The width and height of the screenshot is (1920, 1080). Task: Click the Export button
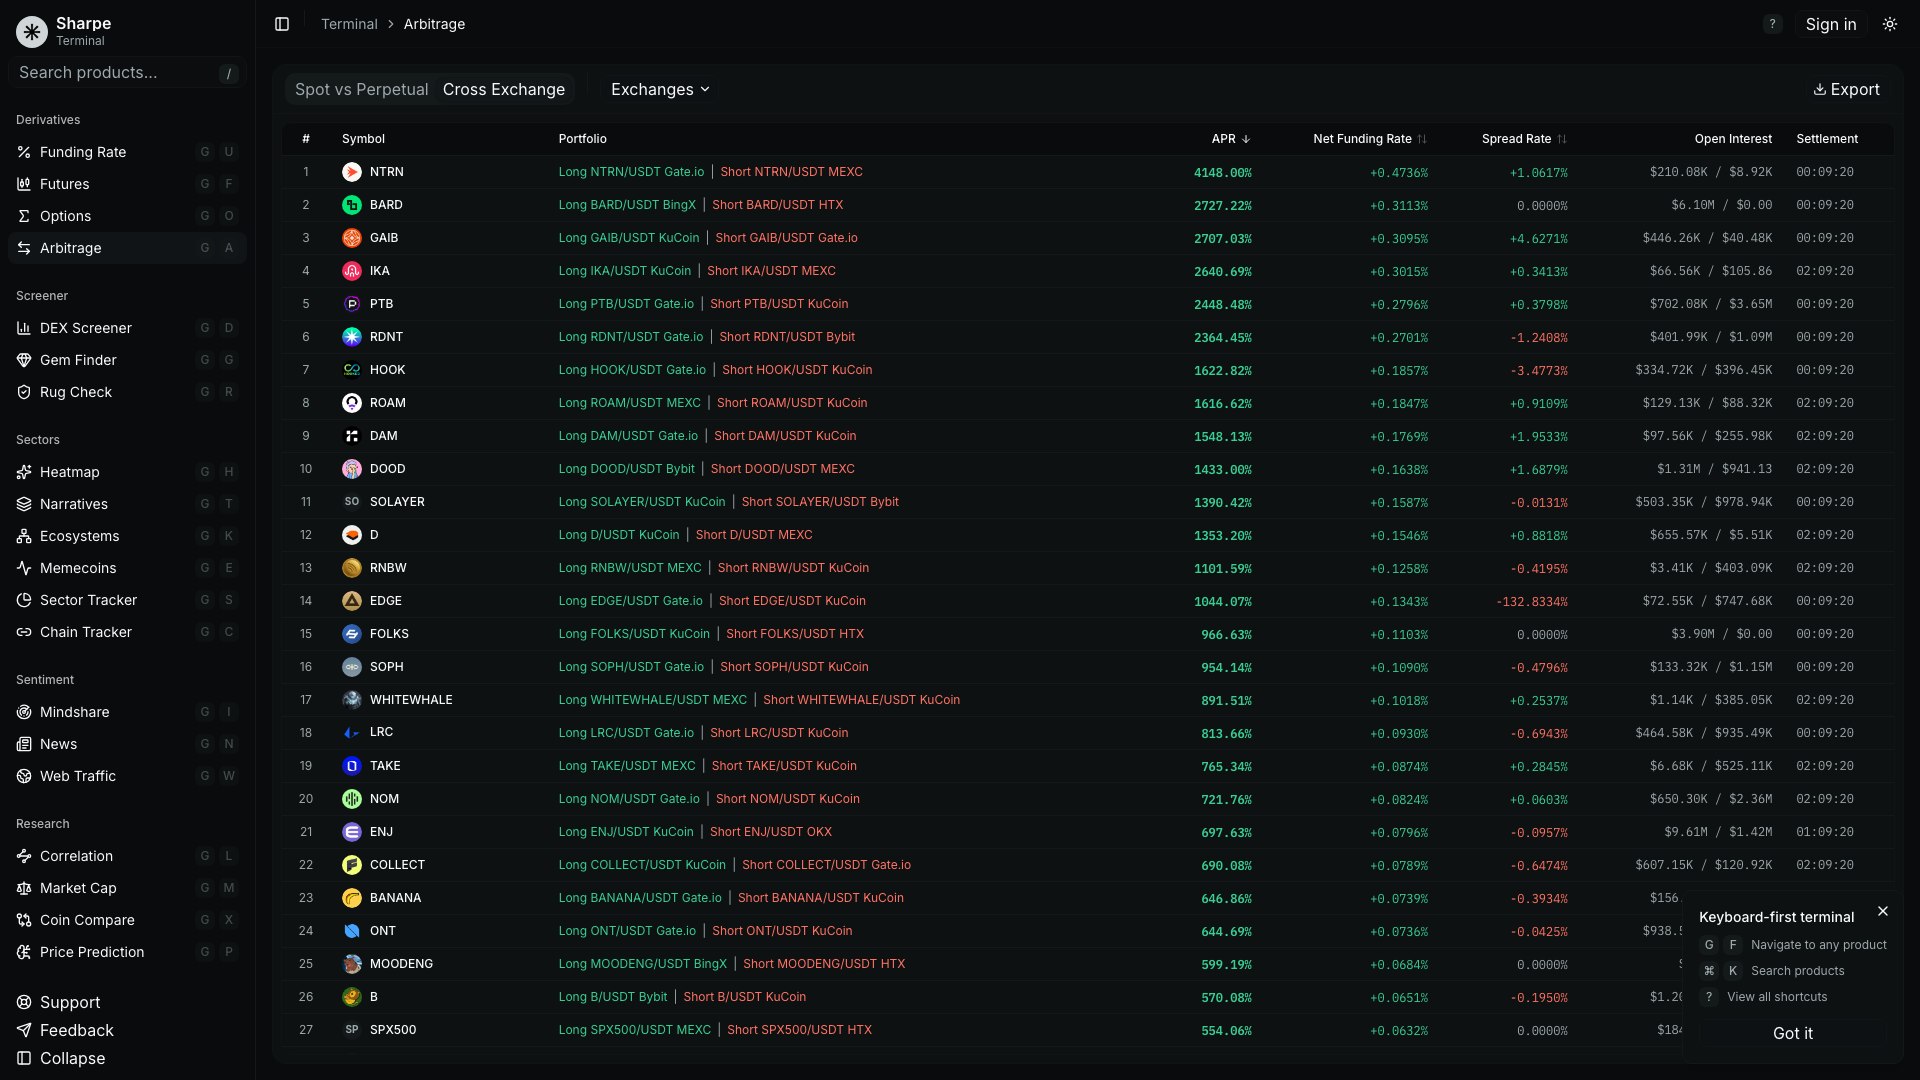tap(1846, 89)
